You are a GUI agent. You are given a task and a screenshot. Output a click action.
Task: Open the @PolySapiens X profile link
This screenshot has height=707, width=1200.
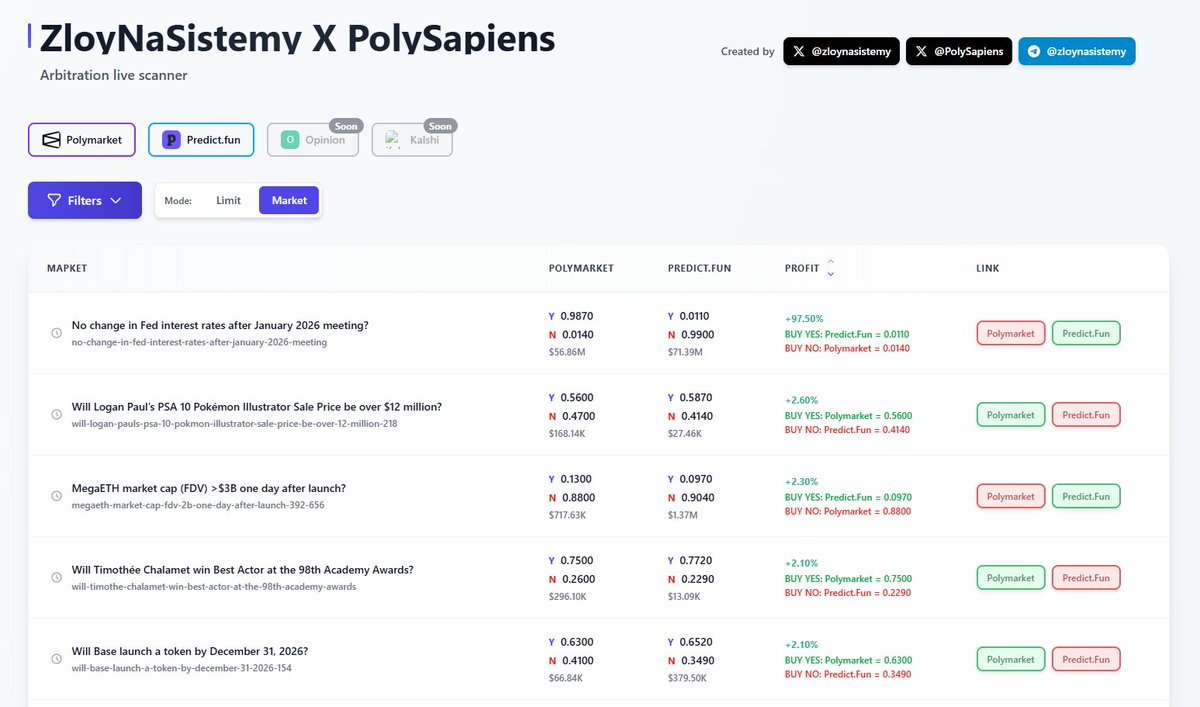point(959,51)
